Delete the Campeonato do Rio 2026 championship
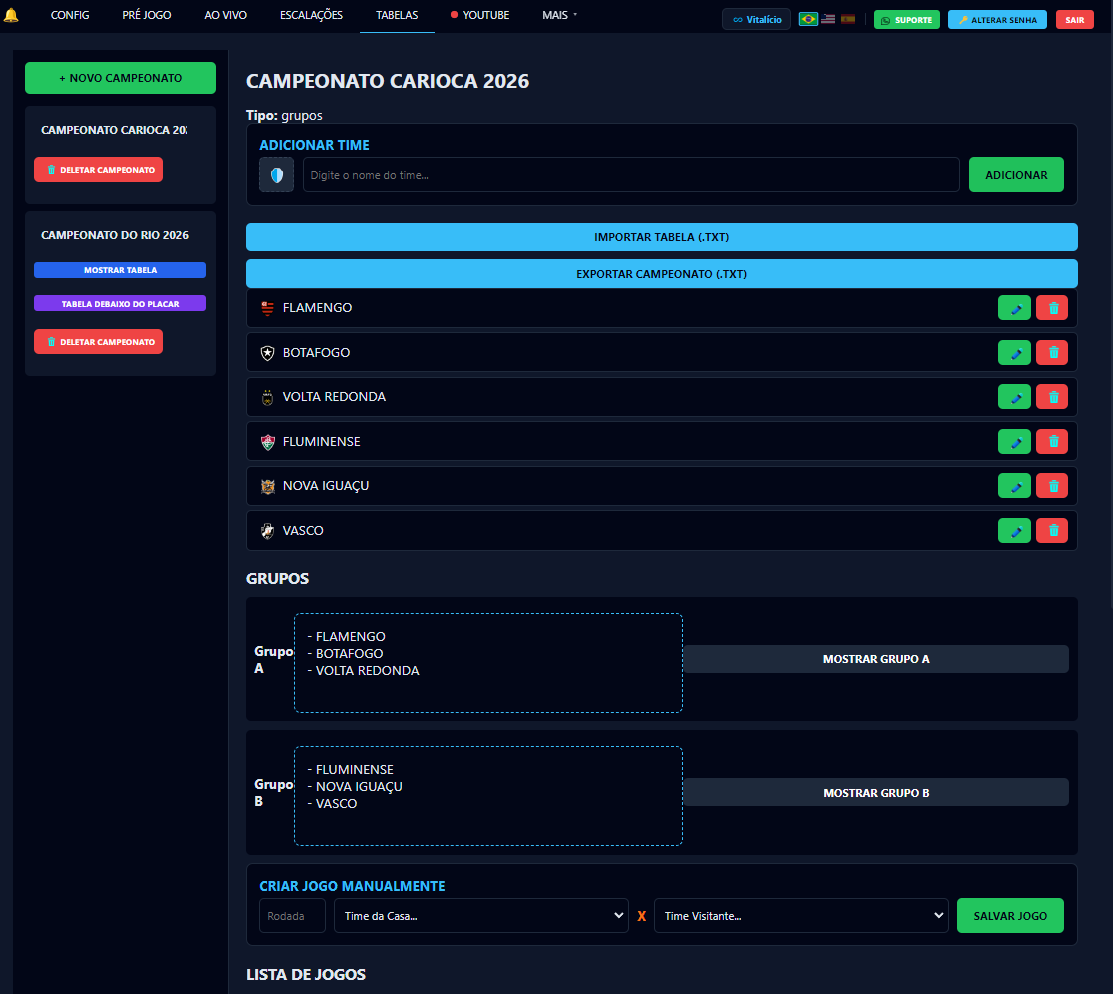This screenshot has height=994, width=1113. pyautogui.click(x=99, y=342)
